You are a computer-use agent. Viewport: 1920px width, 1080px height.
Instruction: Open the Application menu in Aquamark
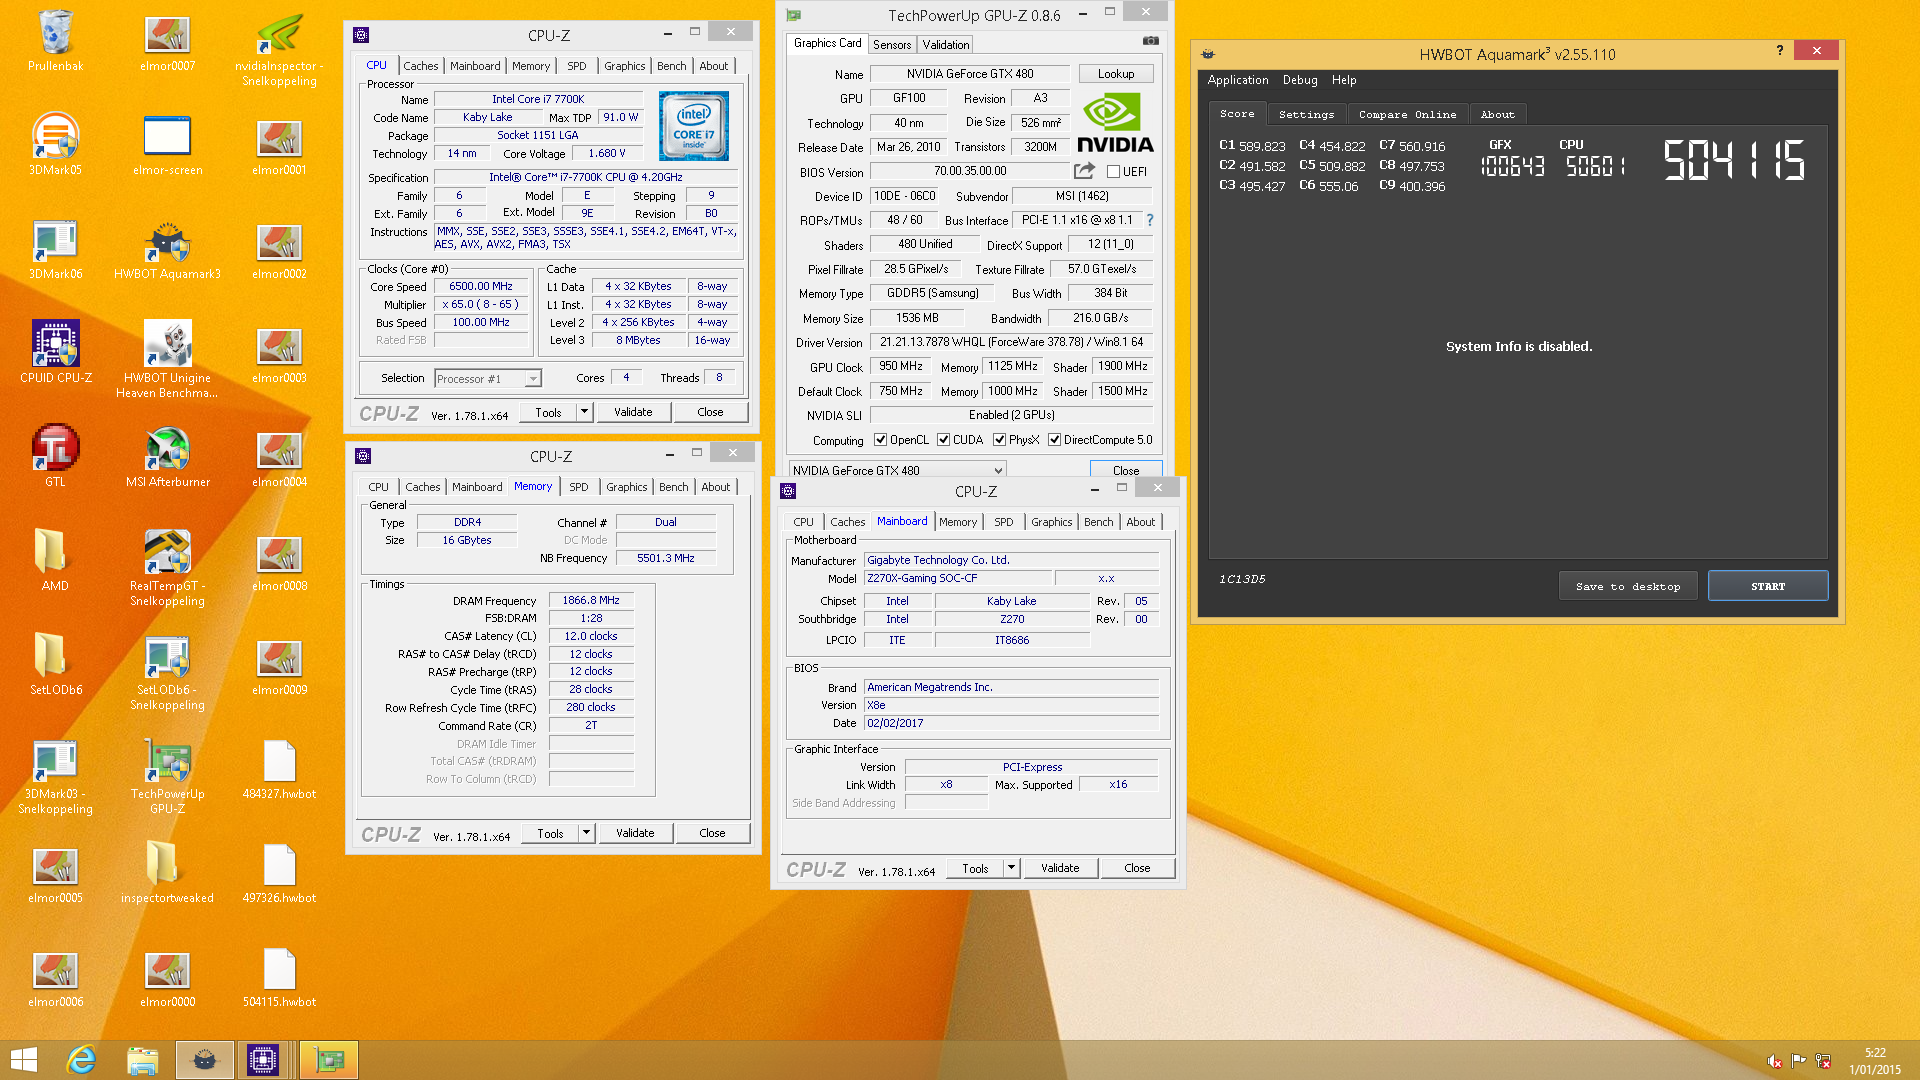pyautogui.click(x=1238, y=80)
